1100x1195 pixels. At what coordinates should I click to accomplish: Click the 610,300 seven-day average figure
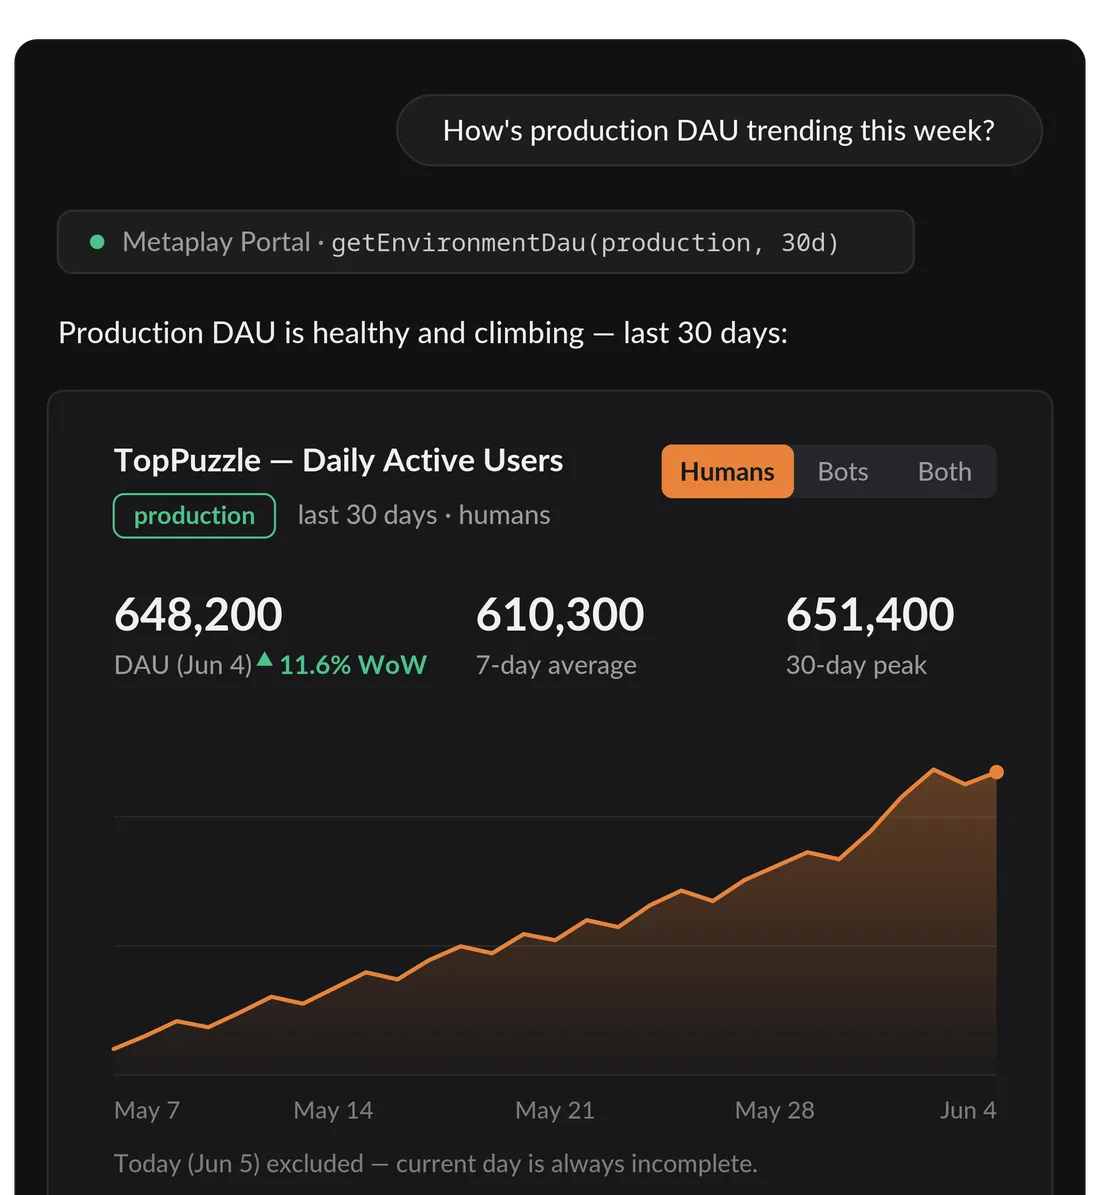tap(560, 614)
